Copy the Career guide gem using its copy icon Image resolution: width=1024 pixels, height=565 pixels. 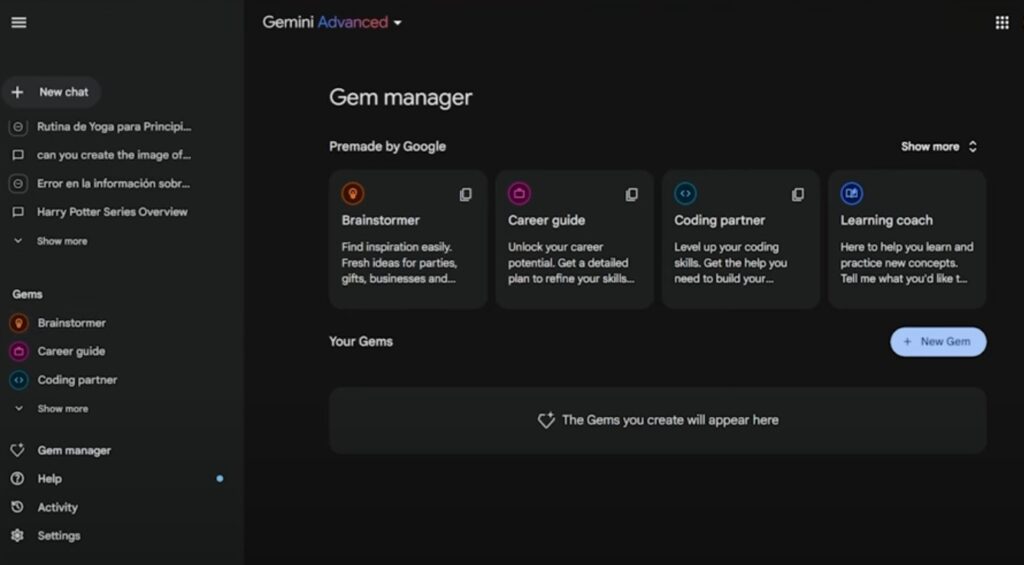tap(632, 195)
